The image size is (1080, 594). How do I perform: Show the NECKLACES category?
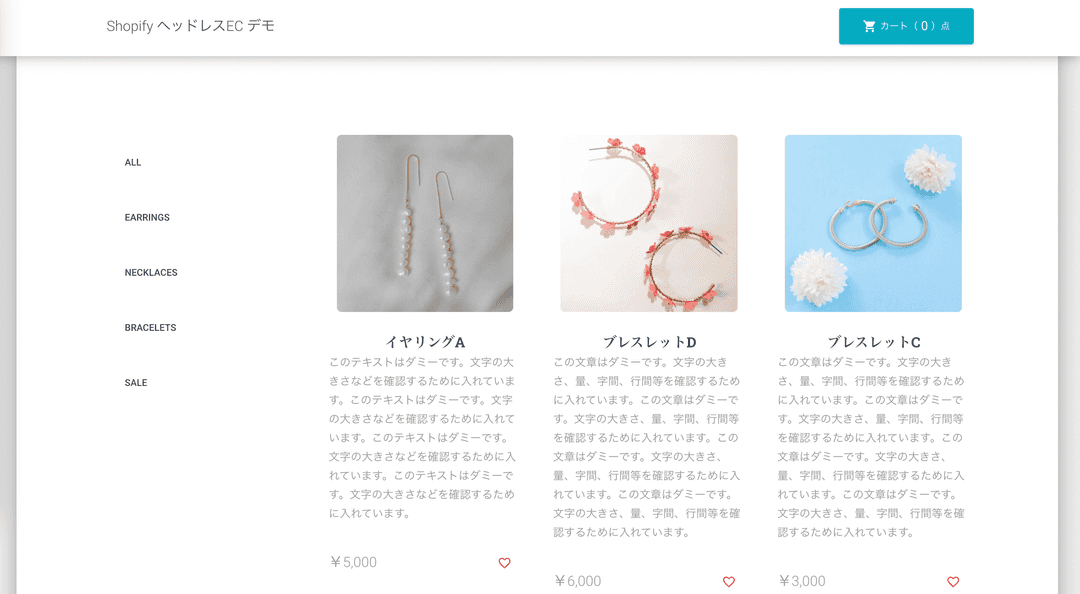point(151,273)
